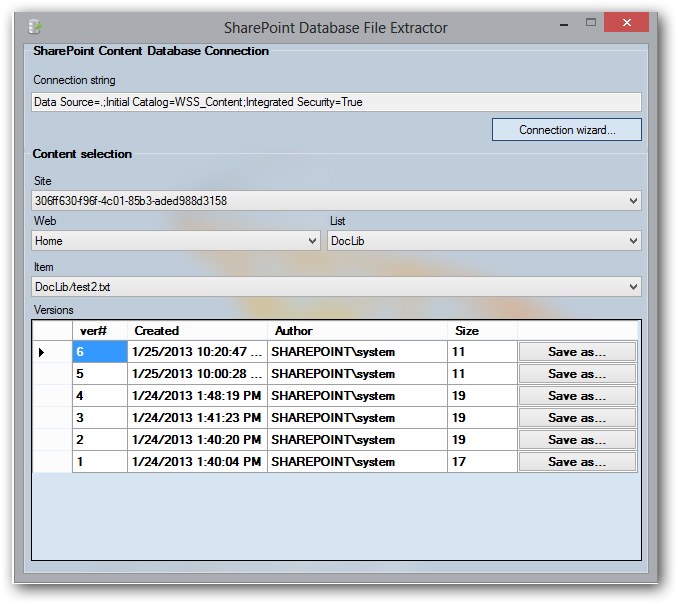The width and height of the screenshot is (678, 604).
Task: Save version 2 with Save as
Action: click(577, 440)
